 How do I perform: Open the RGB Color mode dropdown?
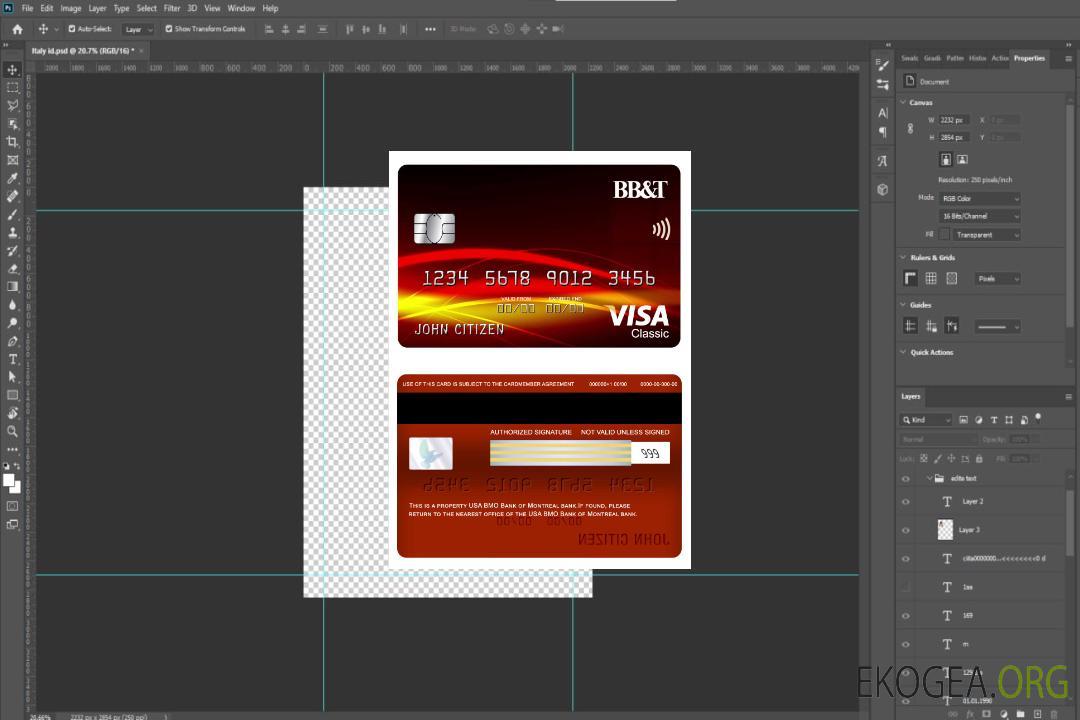tap(979, 198)
